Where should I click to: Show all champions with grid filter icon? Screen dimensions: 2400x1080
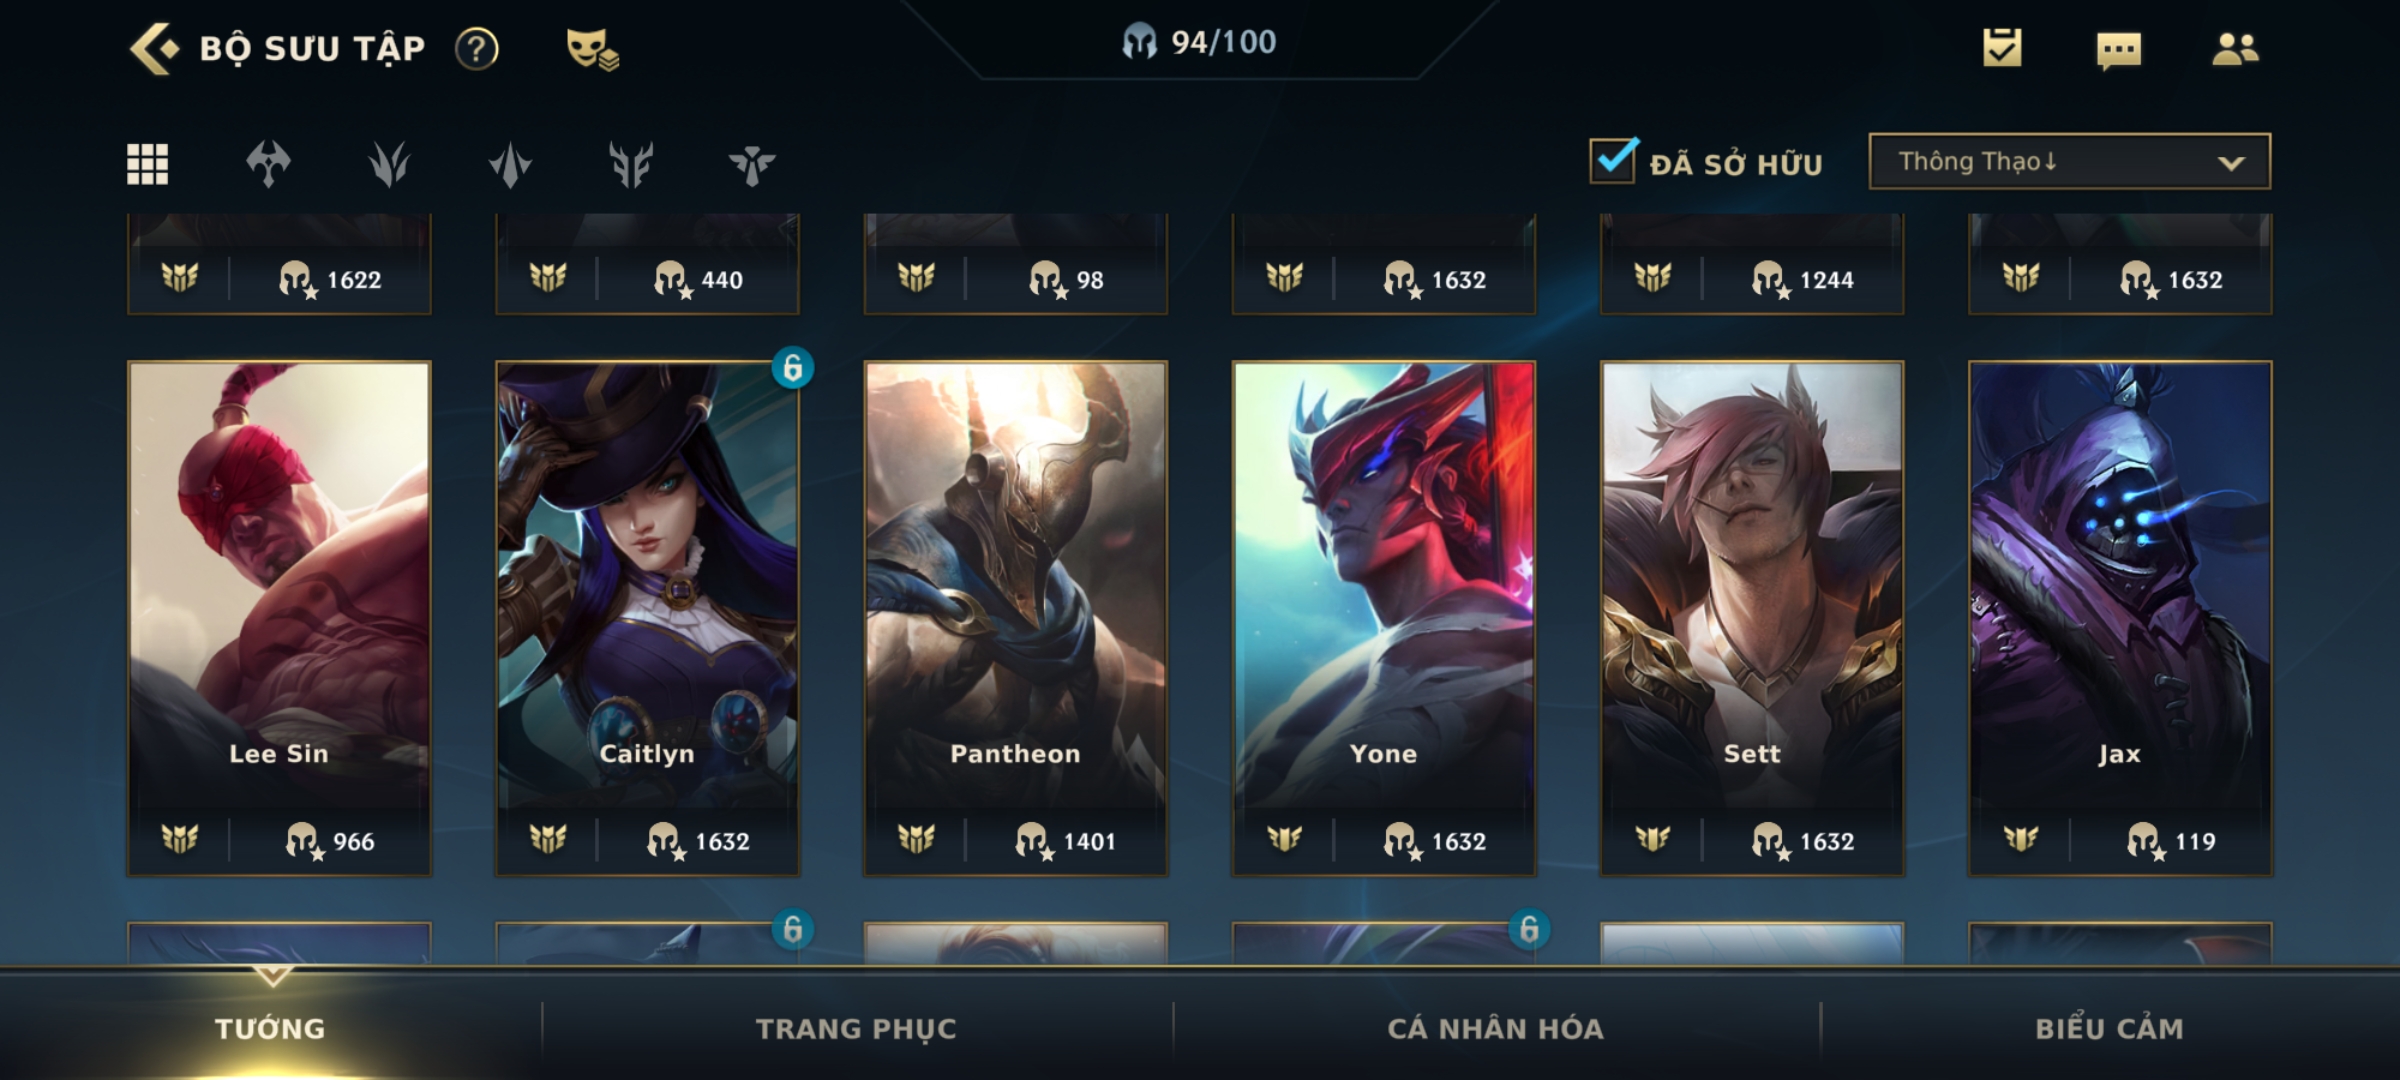point(147,164)
